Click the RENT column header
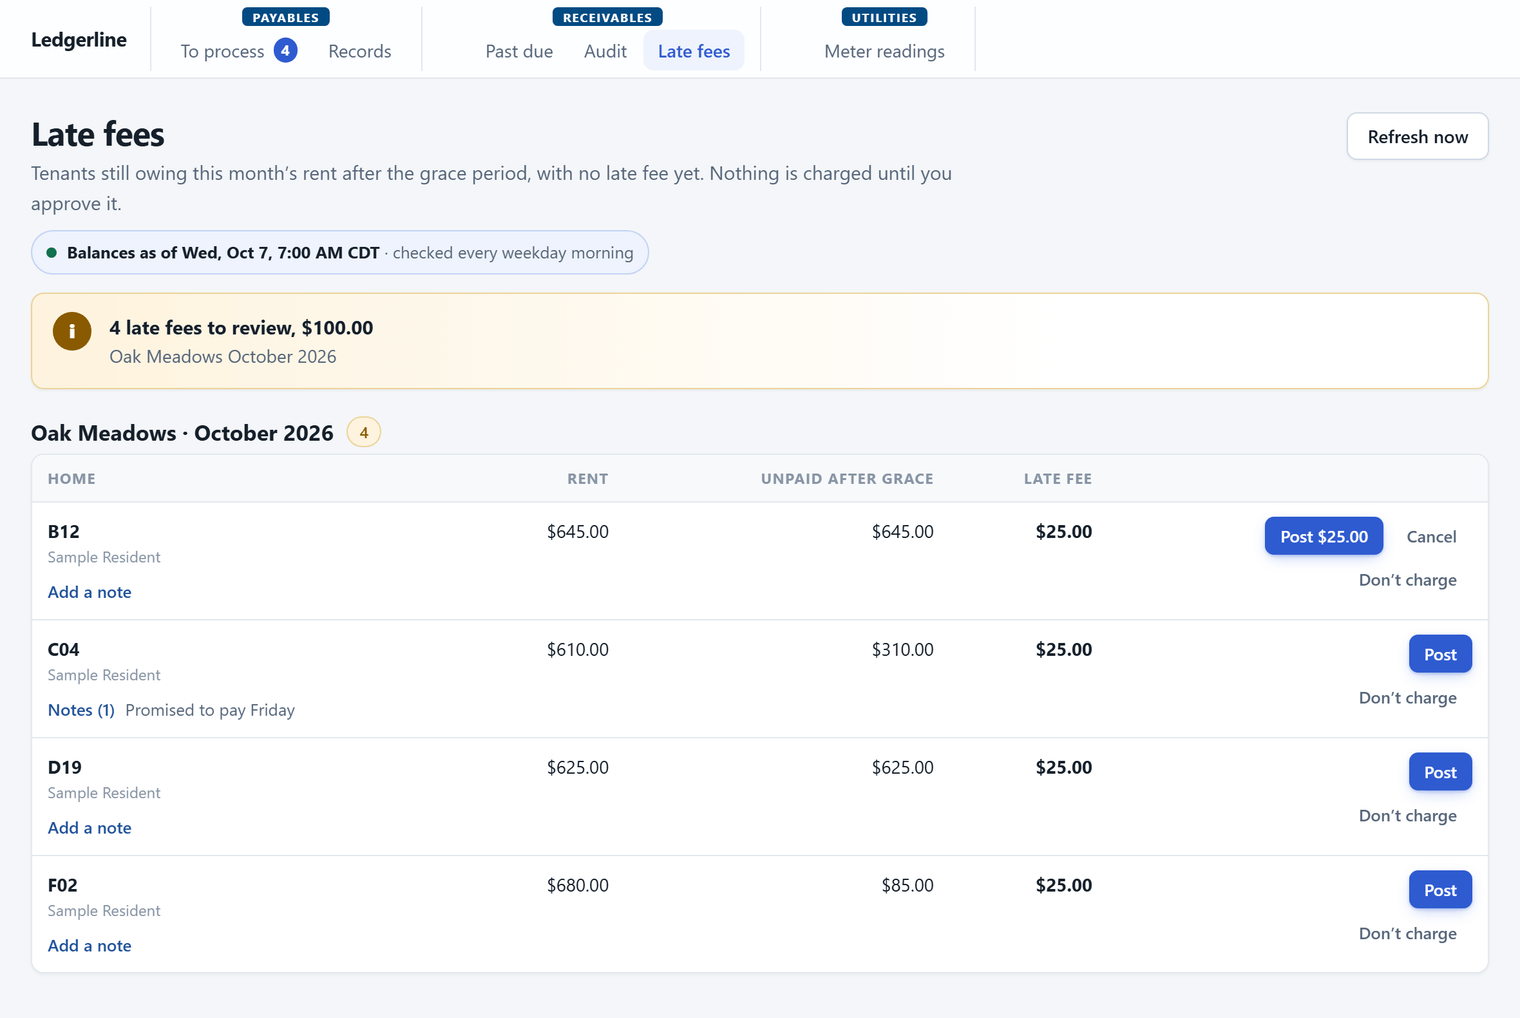Viewport: 1520px width, 1018px height. pyautogui.click(x=588, y=479)
